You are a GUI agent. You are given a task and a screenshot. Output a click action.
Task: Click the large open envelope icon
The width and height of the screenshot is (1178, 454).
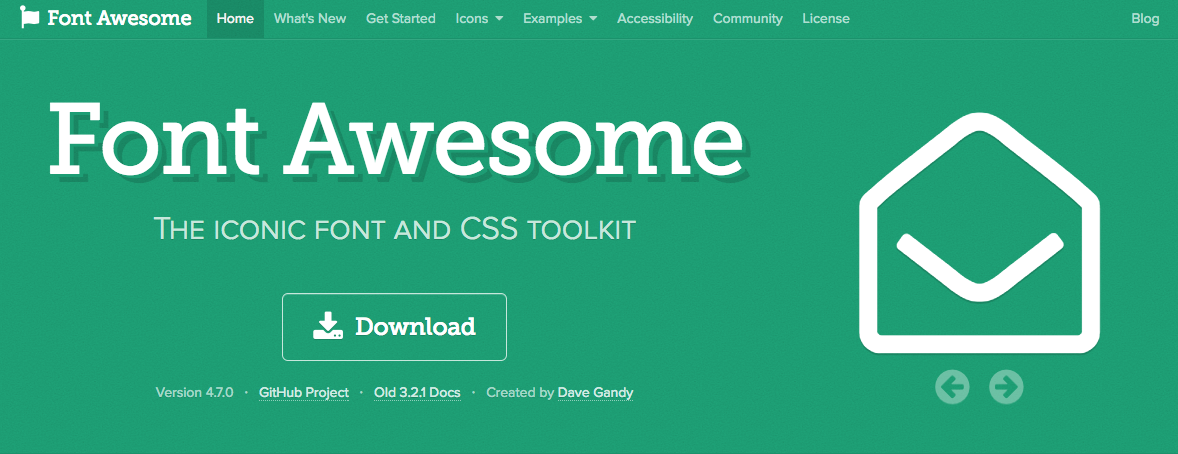(979, 233)
